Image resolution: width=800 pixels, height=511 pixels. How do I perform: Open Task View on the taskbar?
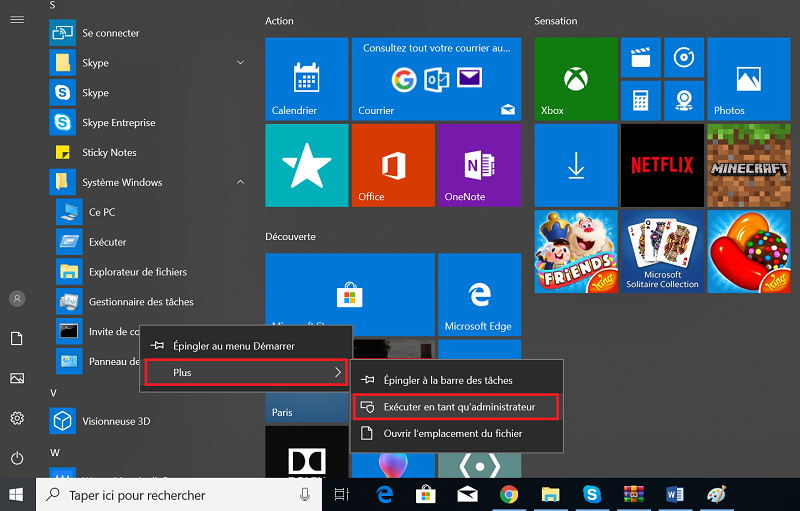tap(341, 494)
